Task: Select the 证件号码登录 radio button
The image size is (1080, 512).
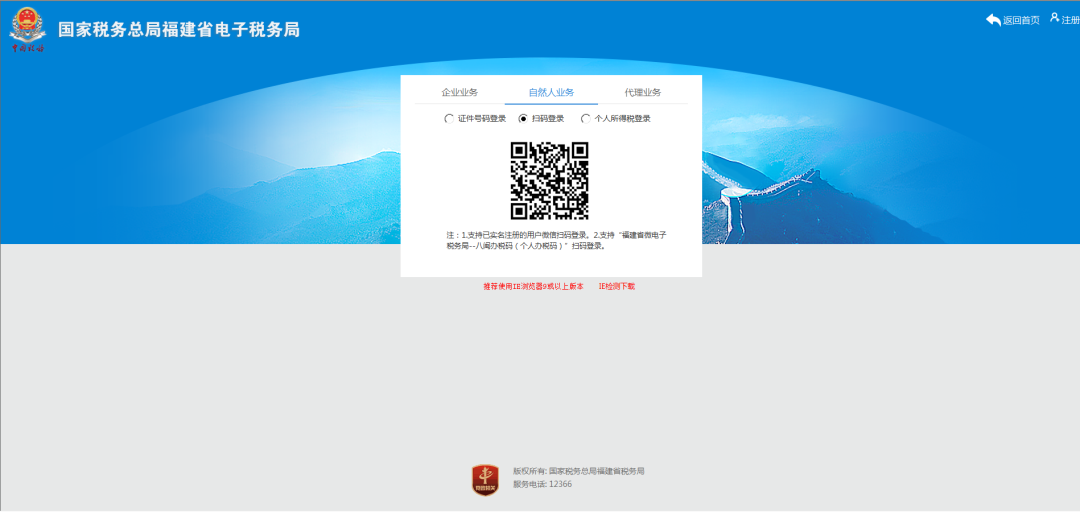Action: click(x=449, y=119)
